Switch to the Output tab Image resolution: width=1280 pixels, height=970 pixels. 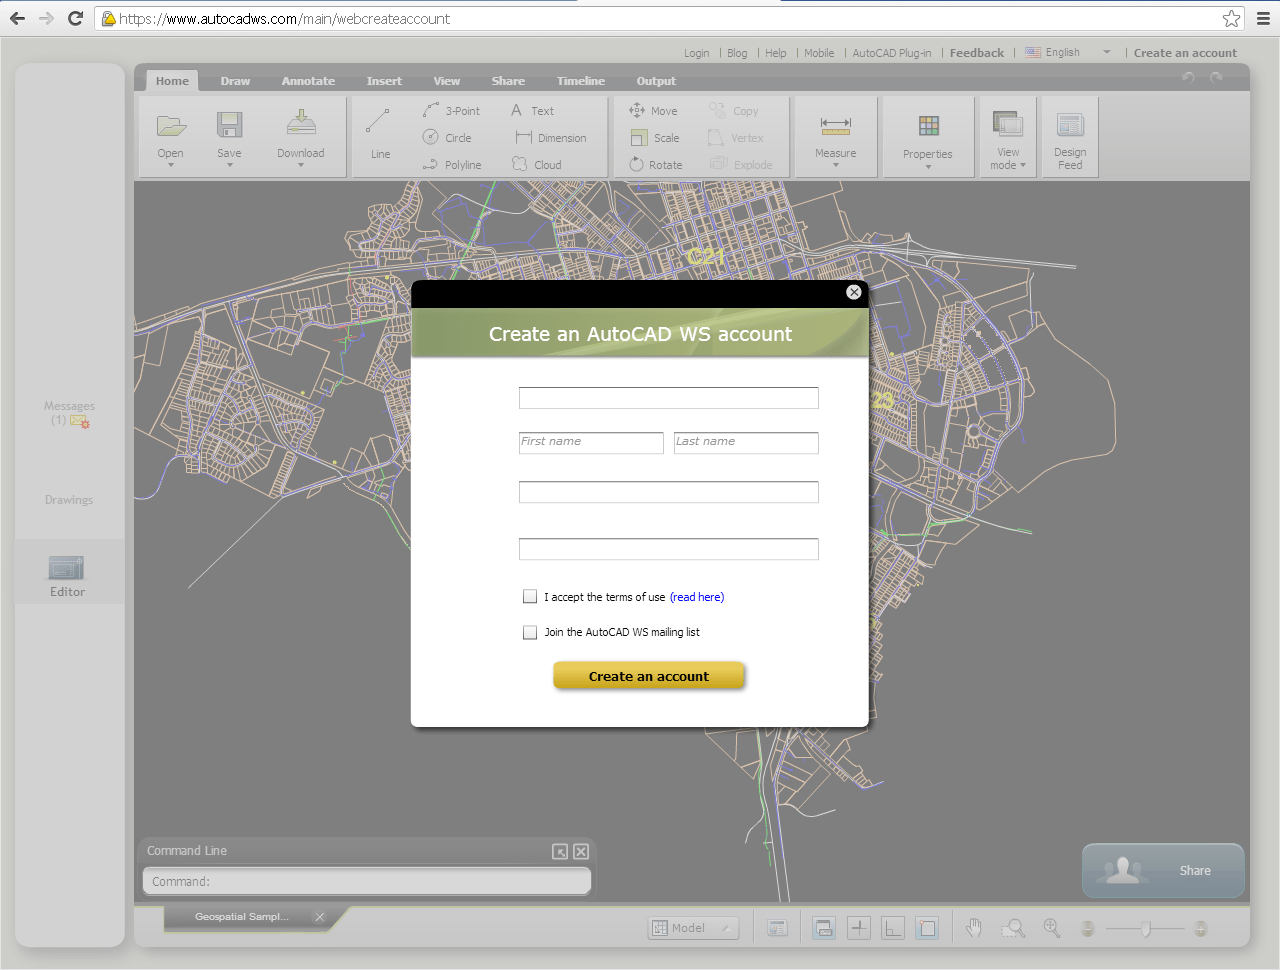click(x=656, y=81)
